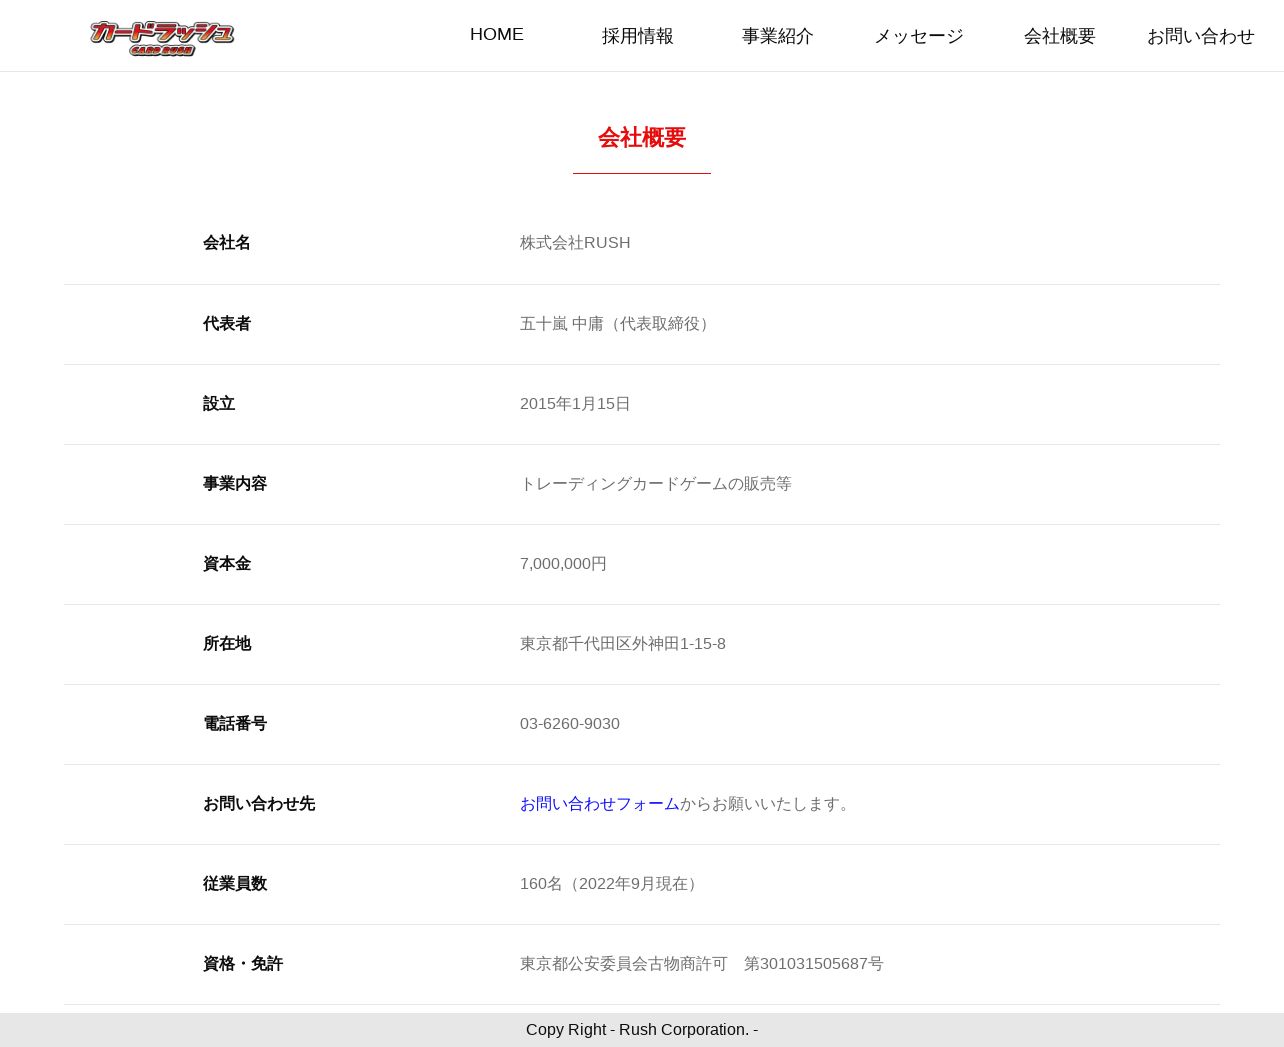The image size is (1284, 1047).
Task: Select 会社概要 in navigation bar
Action: click(x=1060, y=36)
